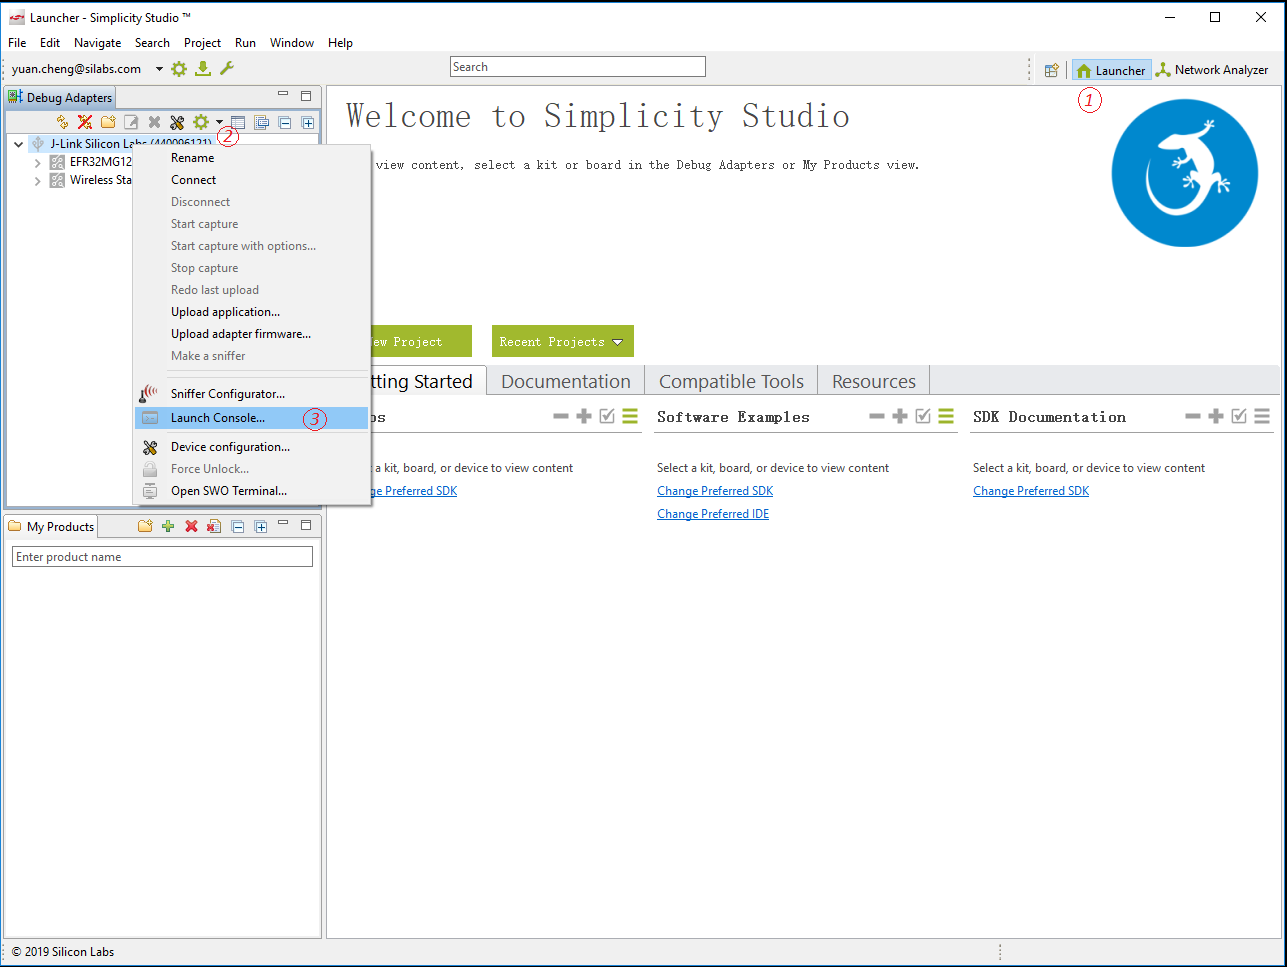Click the green download update icon in toolbar

[x=203, y=69]
